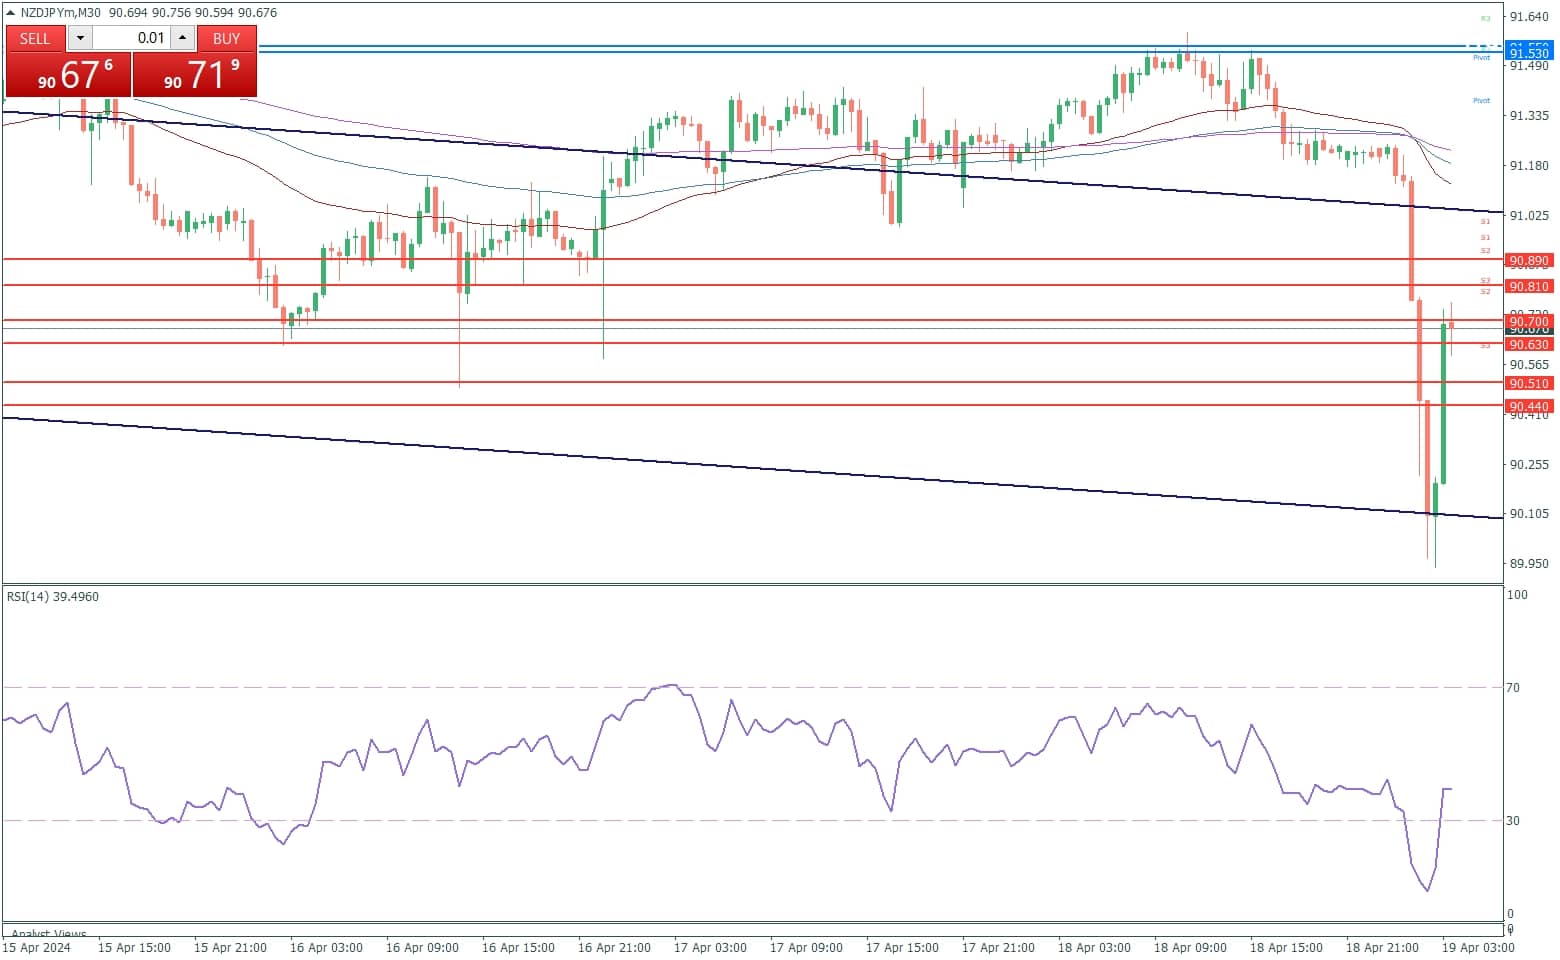This screenshot has height=960, width=1560.
Task: Click the 16 Apr 21:00 time label
Action: click(x=614, y=947)
